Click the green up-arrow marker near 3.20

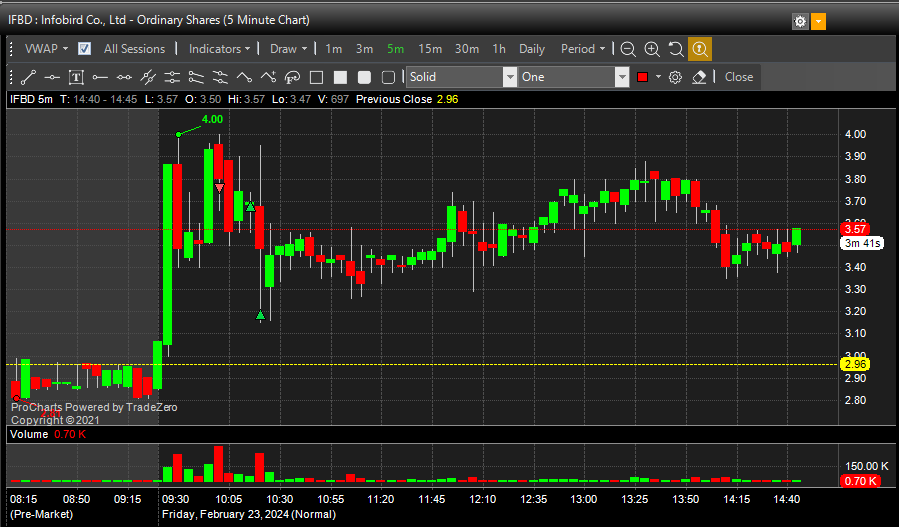click(x=260, y=315)
